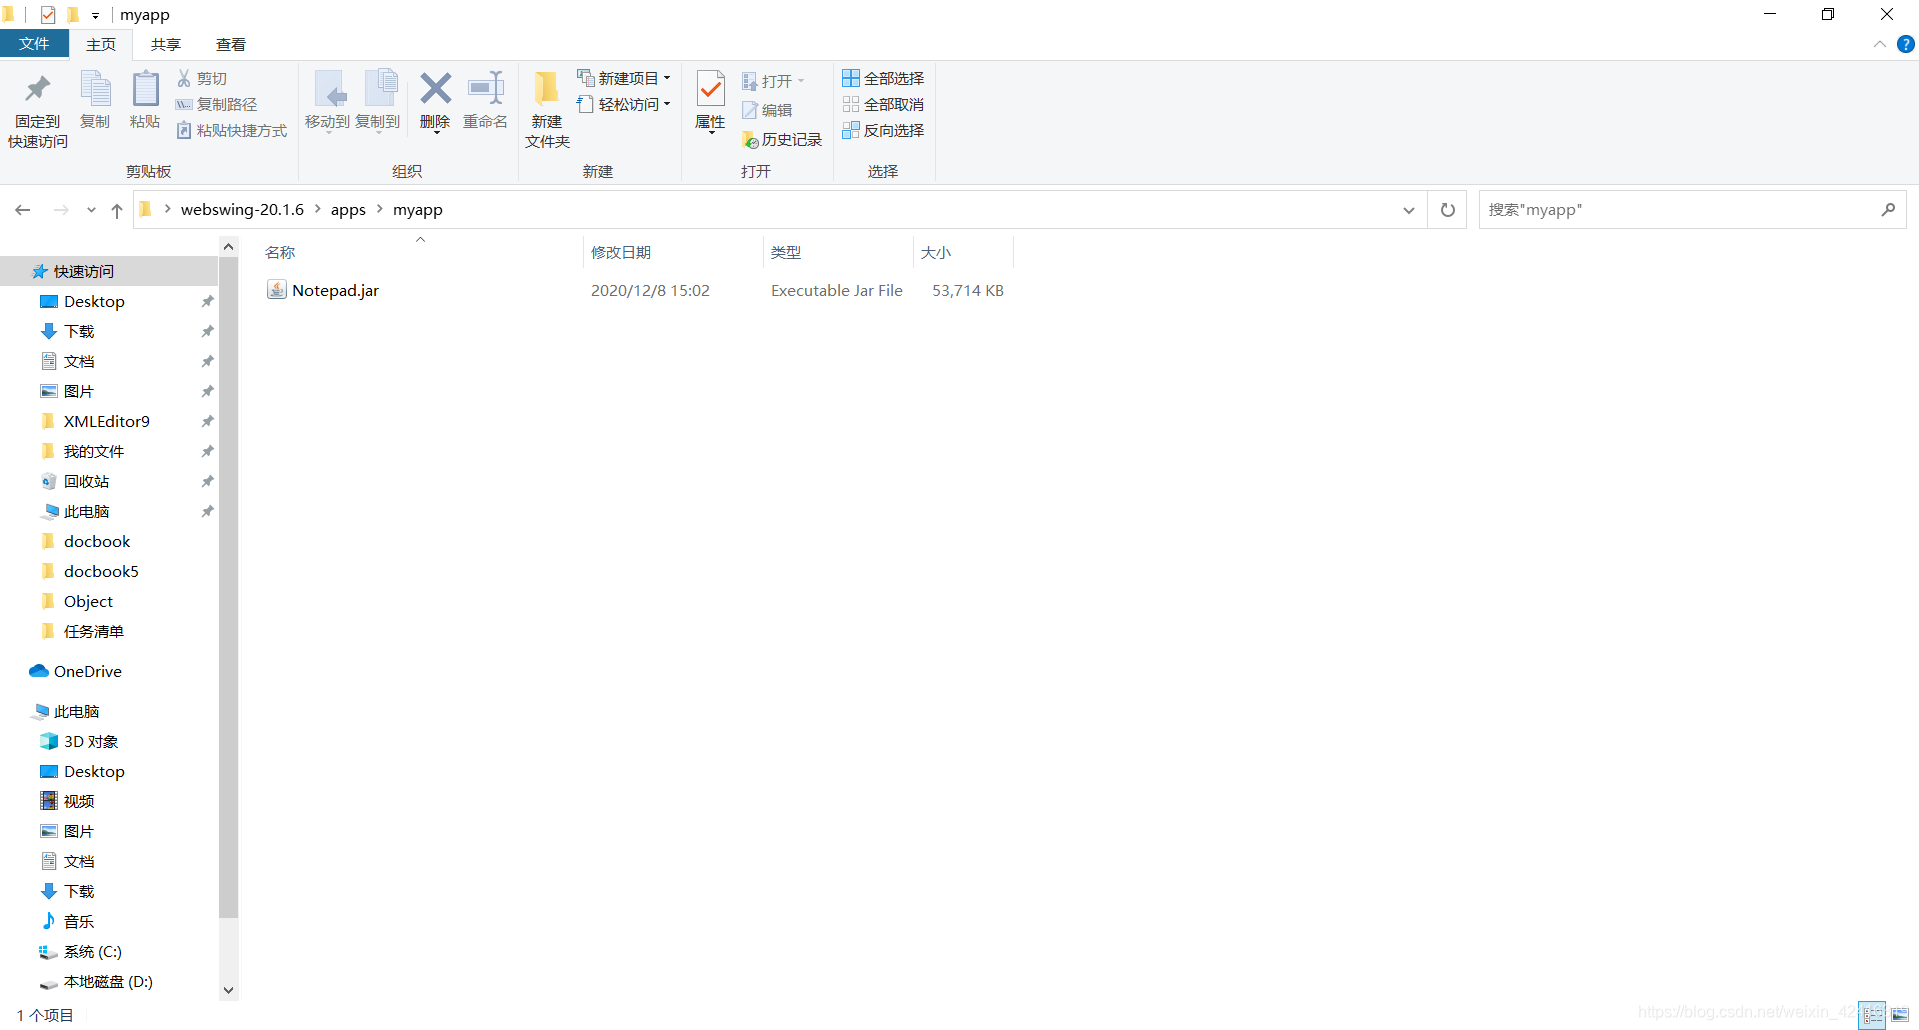Viewport: 1919px width, 1030px height.
Task: Collapse the ribbon with the chevron
Action: point(1879,44)
